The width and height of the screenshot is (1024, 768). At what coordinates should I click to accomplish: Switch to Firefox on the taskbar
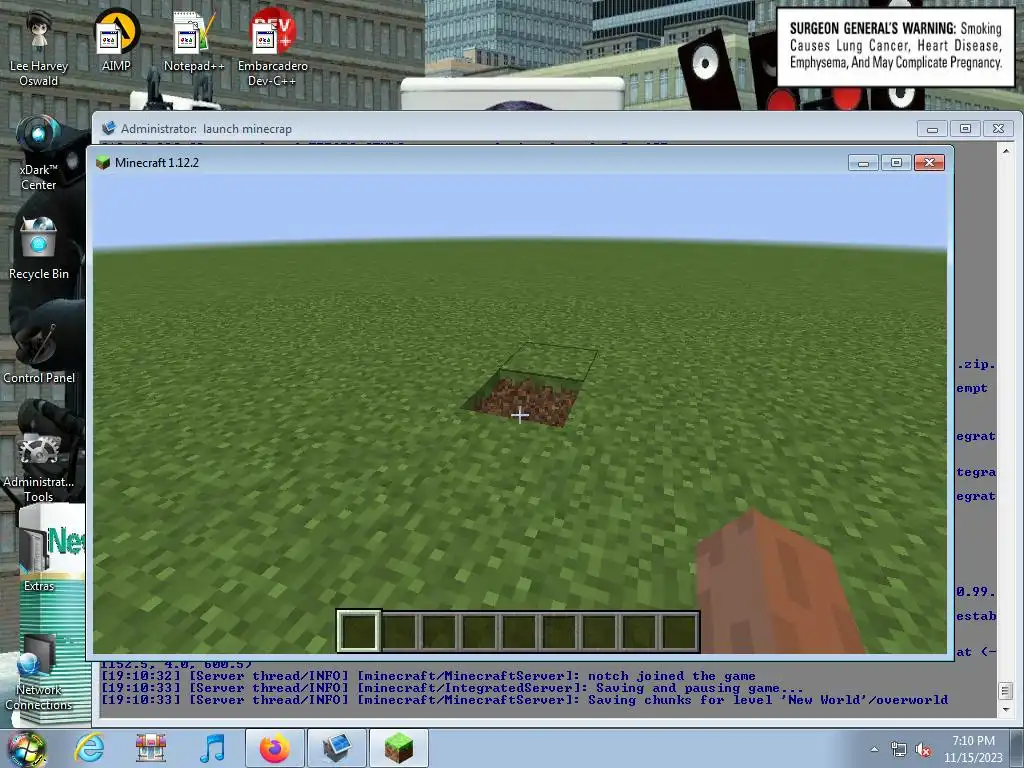[x=274, y=748]
